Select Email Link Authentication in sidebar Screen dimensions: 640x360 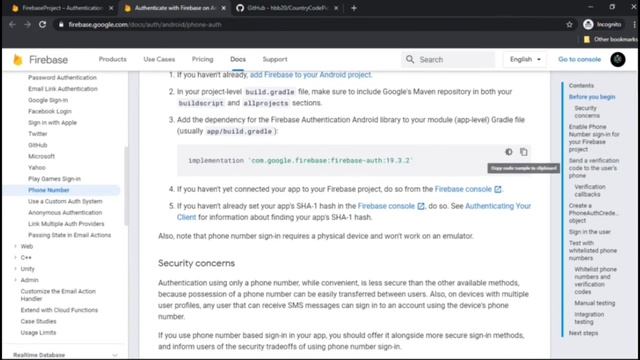63,89
